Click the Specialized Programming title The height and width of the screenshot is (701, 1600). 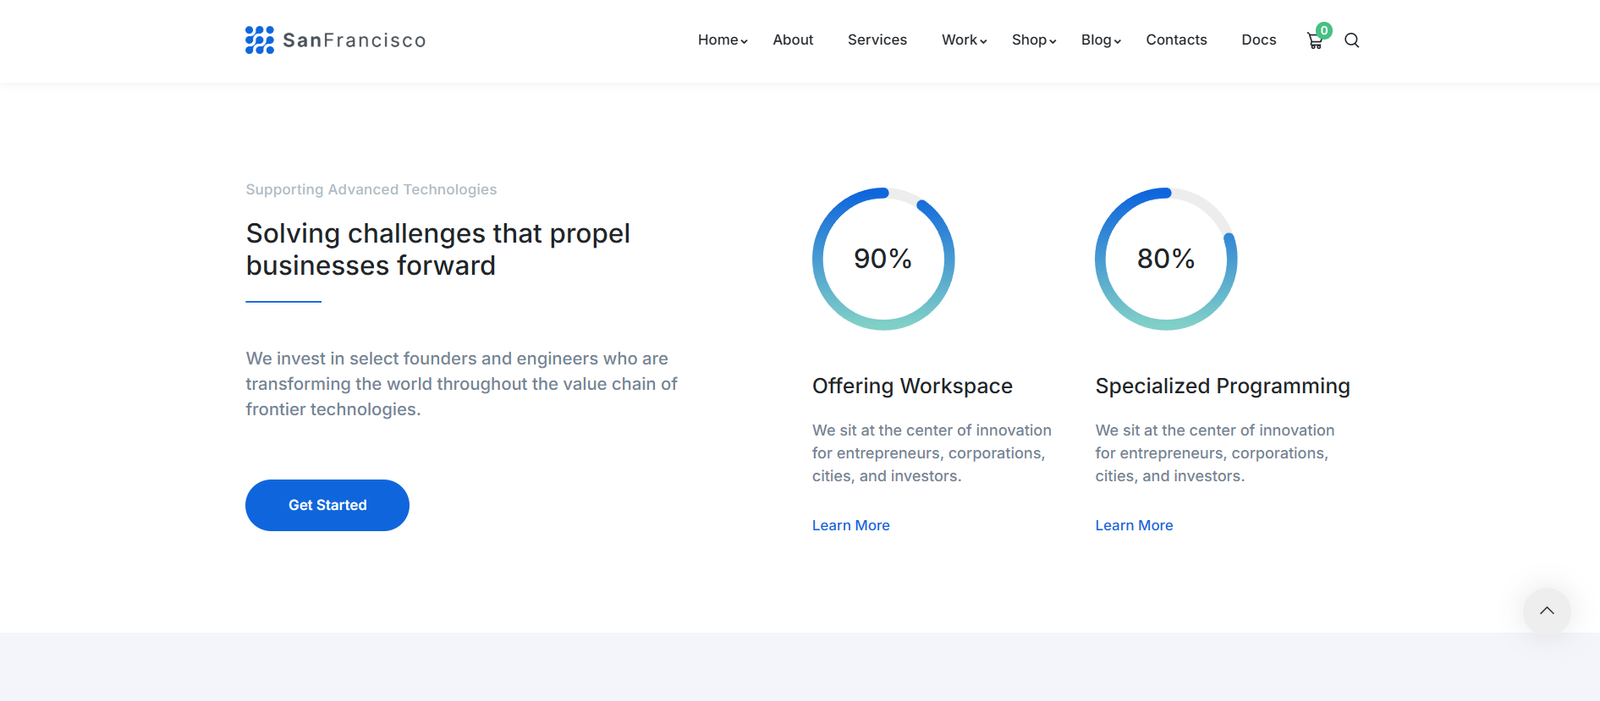[x=1222, y=386]
